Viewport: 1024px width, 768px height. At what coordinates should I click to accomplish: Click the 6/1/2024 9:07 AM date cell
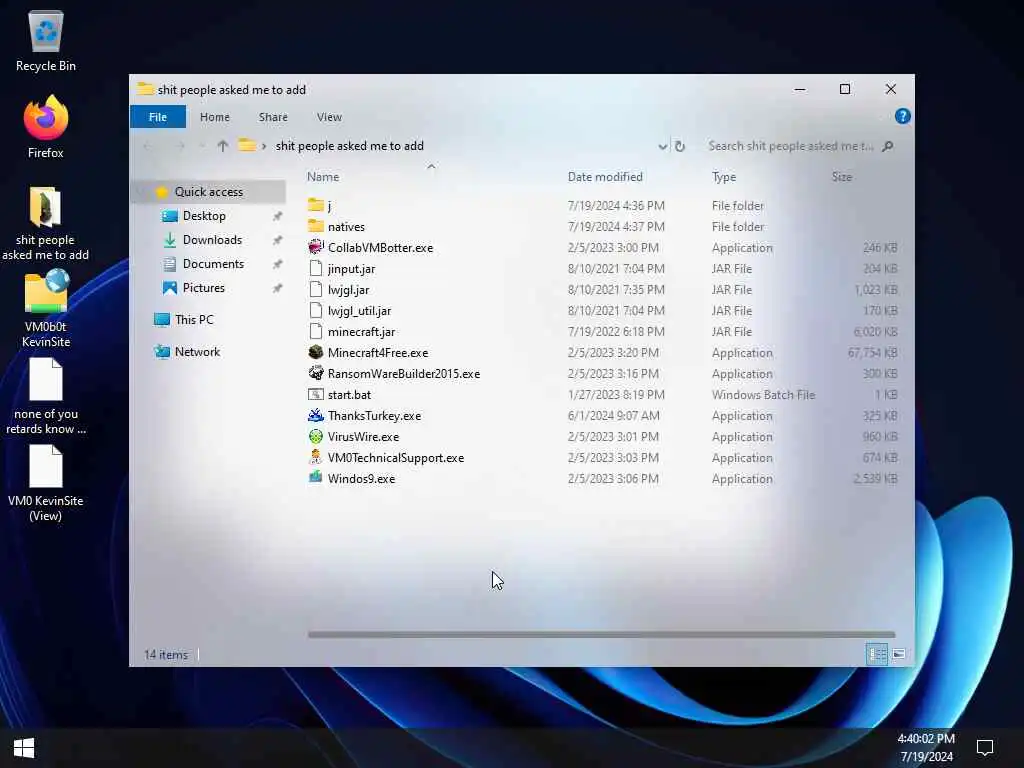(x=613, y=415)
